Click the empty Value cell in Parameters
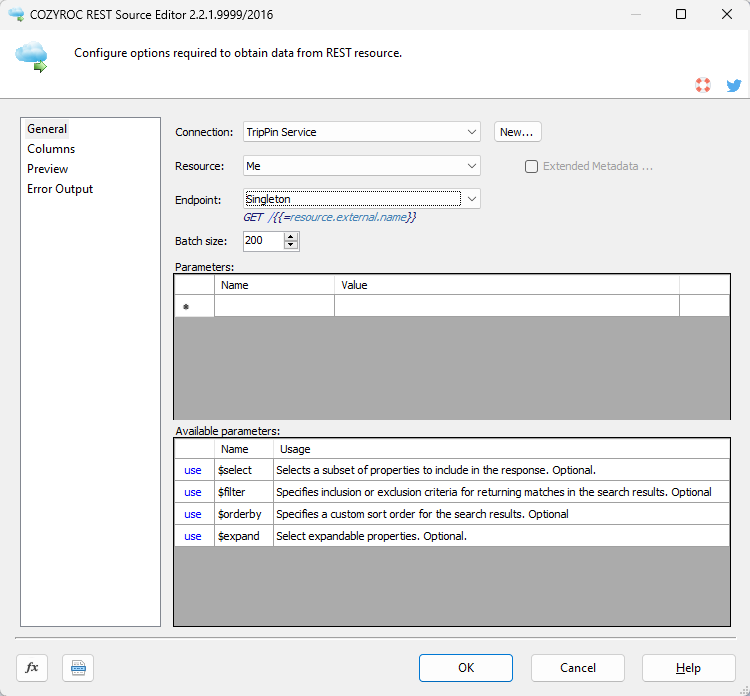Screen dimensions: 750x696 [x=507, y=306]
